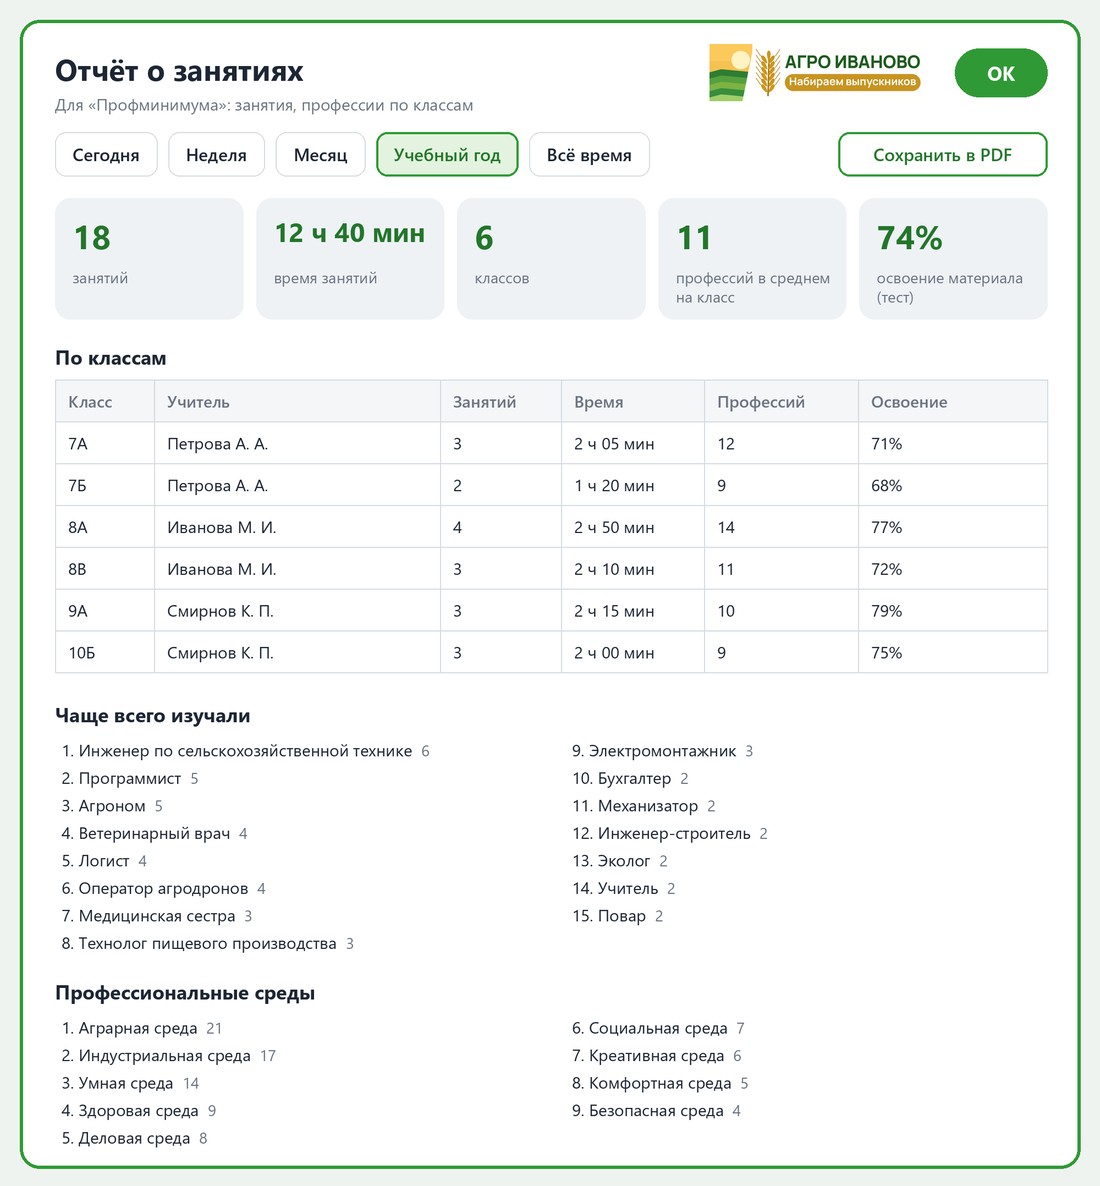1100x1186 pixels.
Task: Click the 11 профессий в среднем card
Action: coord(752,259)
